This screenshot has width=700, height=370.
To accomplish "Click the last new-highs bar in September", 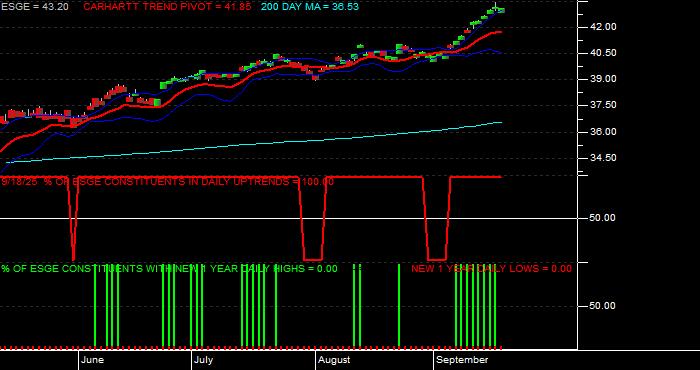I will coord(495,306).
